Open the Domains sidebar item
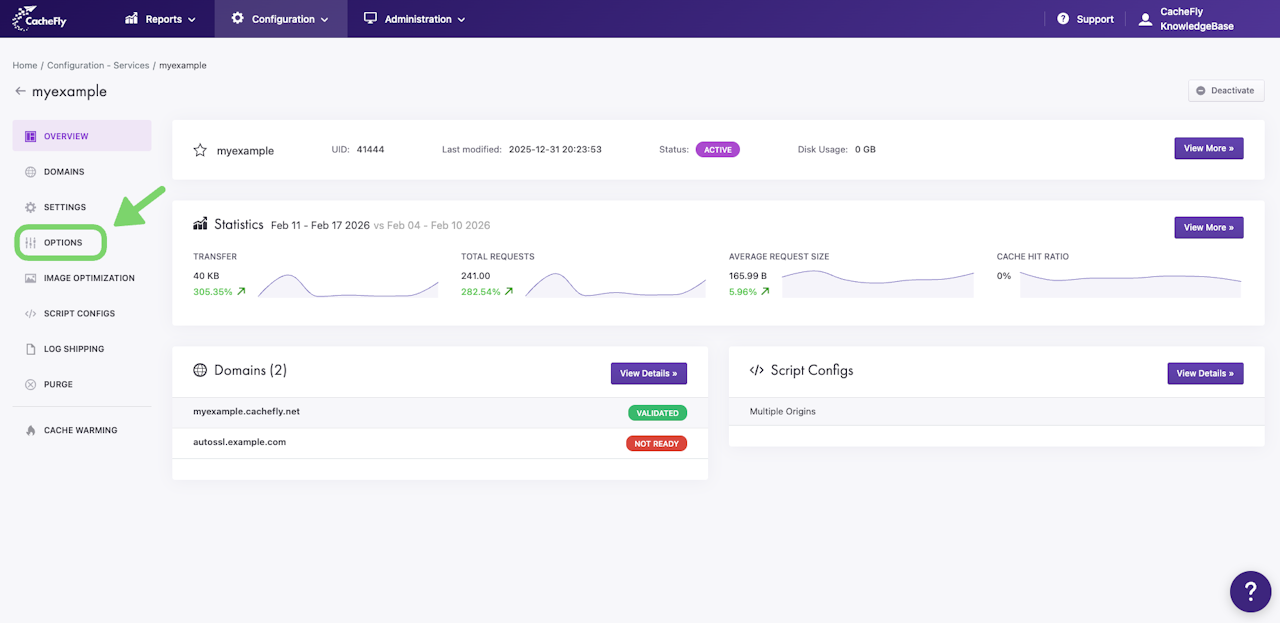The image size is (1280, 623). click(x=82, y=172)
